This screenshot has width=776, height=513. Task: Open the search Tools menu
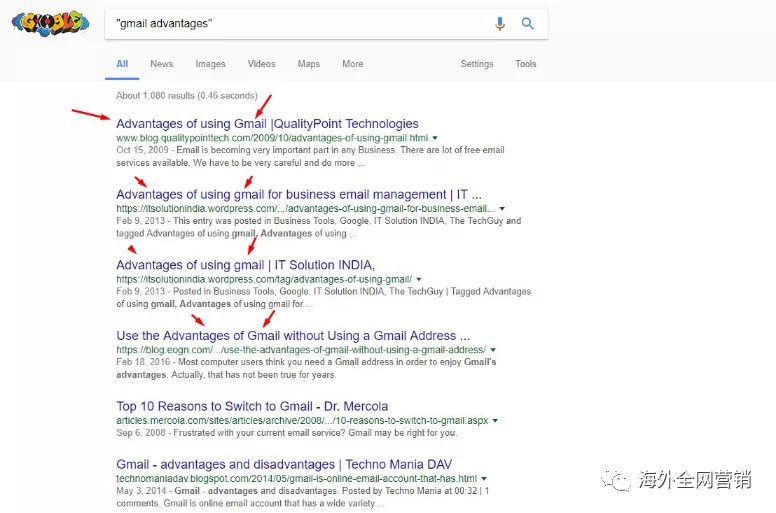click(x=526, y=64)
